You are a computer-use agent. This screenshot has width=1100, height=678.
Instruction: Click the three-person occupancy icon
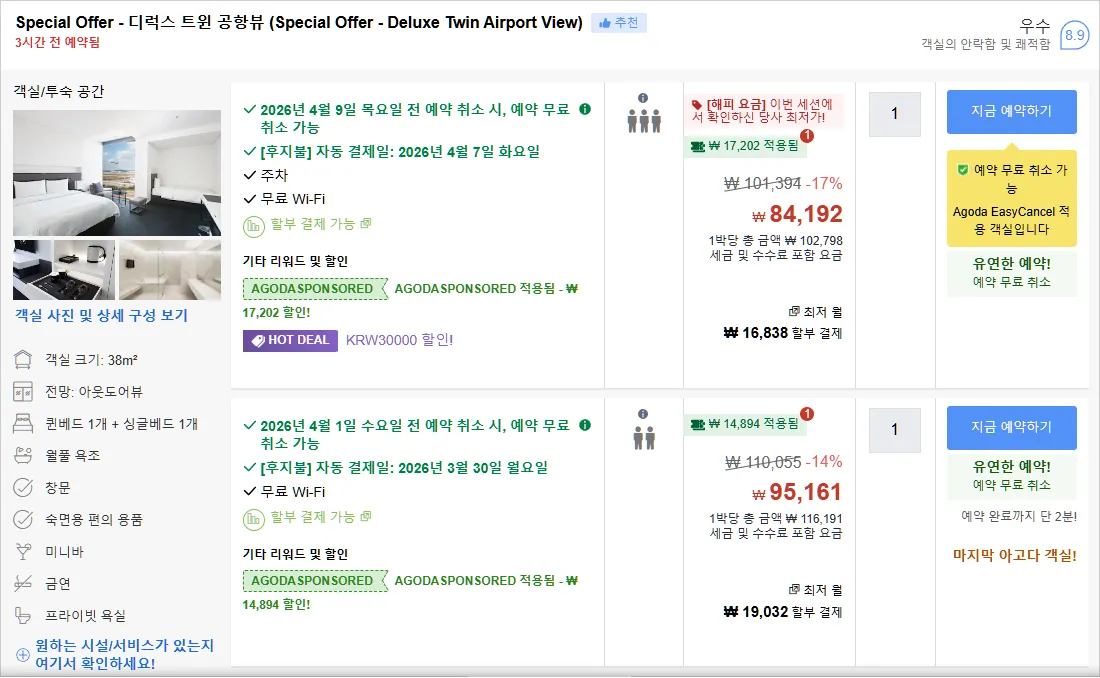click(644, 121)
